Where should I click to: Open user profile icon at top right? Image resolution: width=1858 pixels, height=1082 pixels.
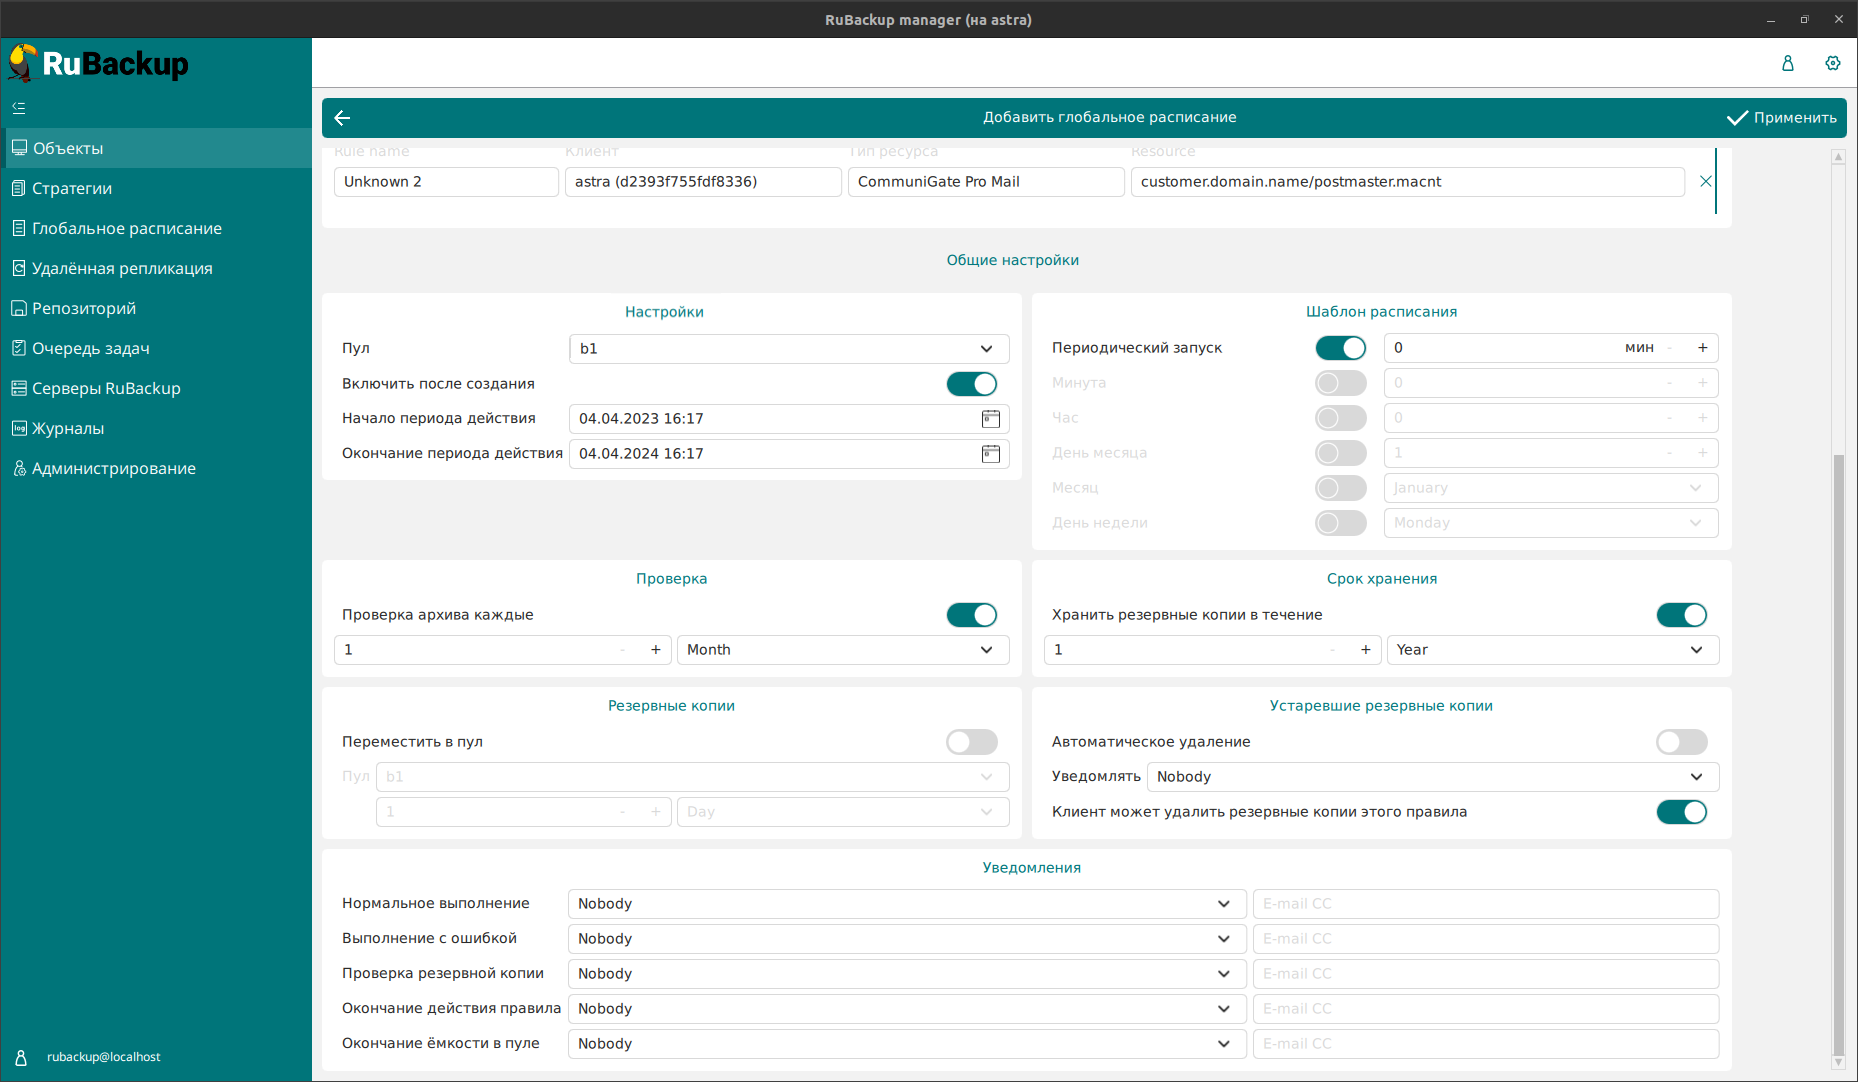[1787, 63]
